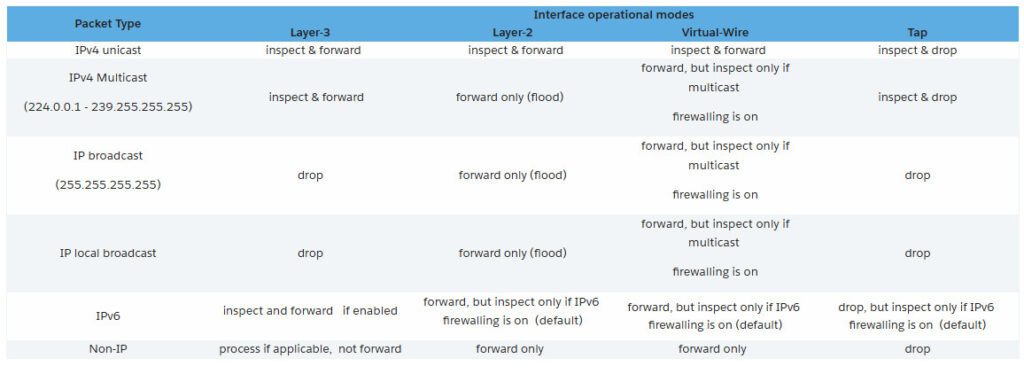Select the IP broadcast row label
The width and height of the screenshot is (1024, 374).
coord(108,157)
